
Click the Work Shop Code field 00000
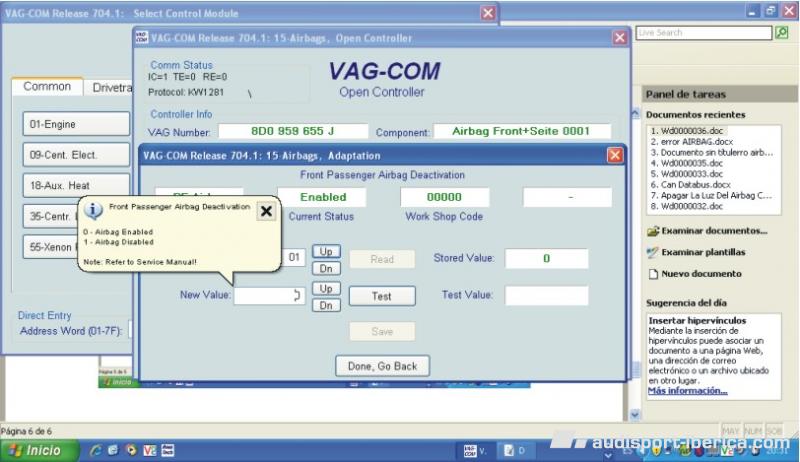pyautogui.click(x=444, y=197)
